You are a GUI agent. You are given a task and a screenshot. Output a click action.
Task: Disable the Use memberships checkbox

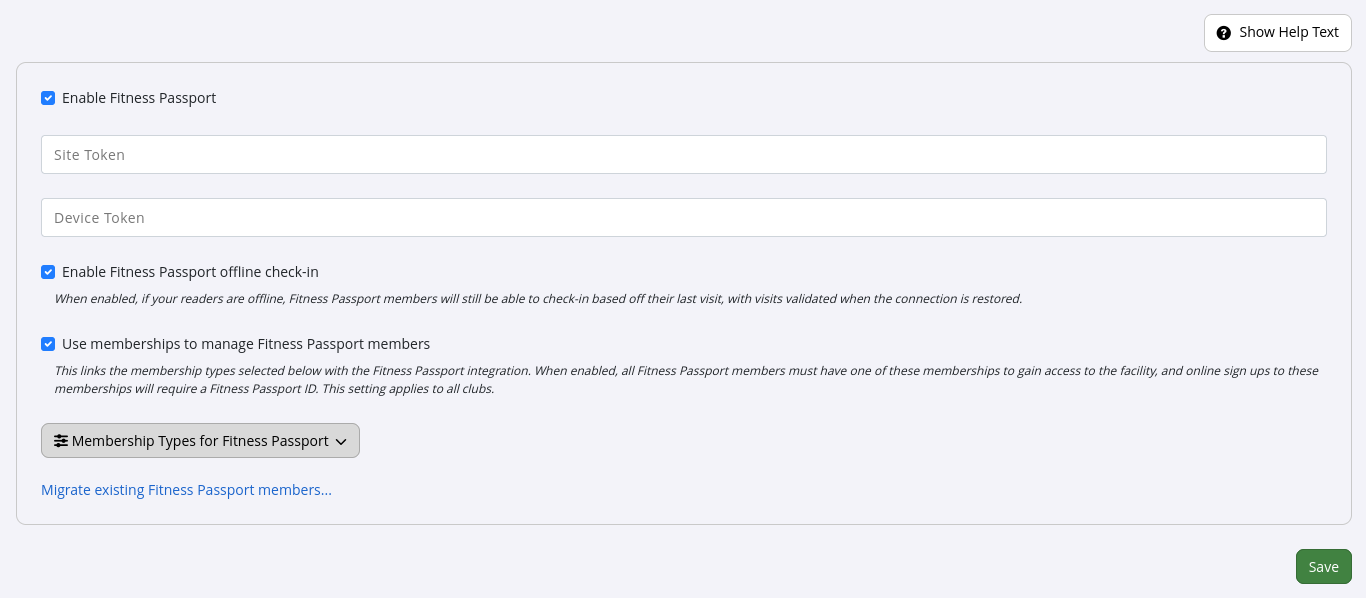coord(48,344)
